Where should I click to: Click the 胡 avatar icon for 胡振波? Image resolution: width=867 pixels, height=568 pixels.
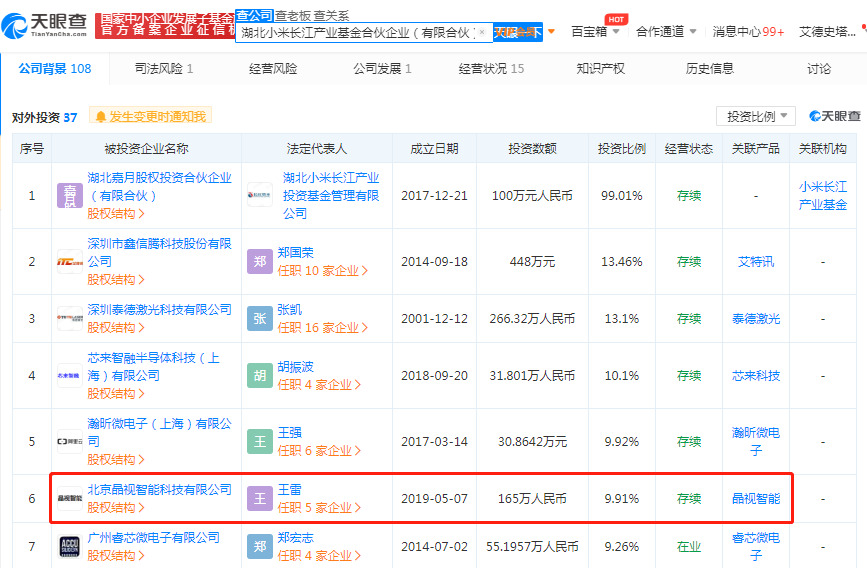[x=260, y=376]
